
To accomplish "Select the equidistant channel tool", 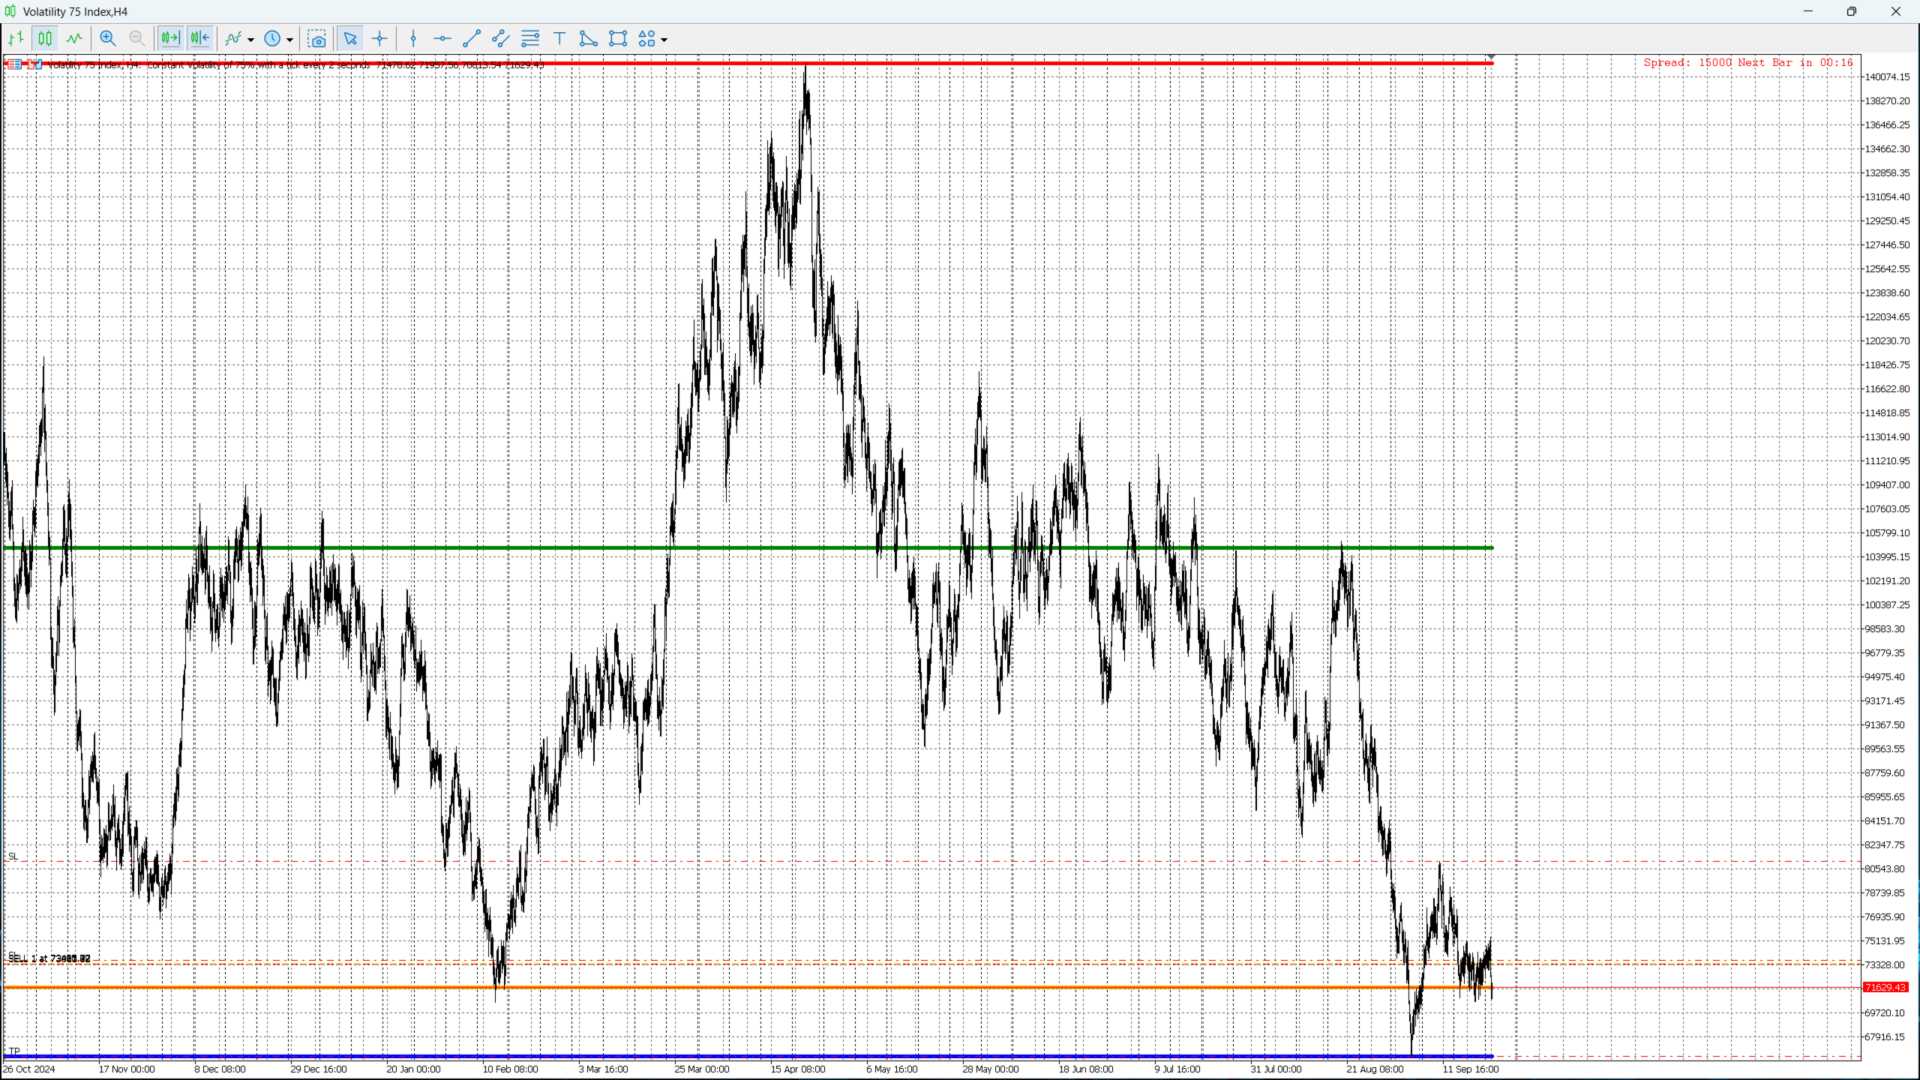I will click(x=501, y=39).
